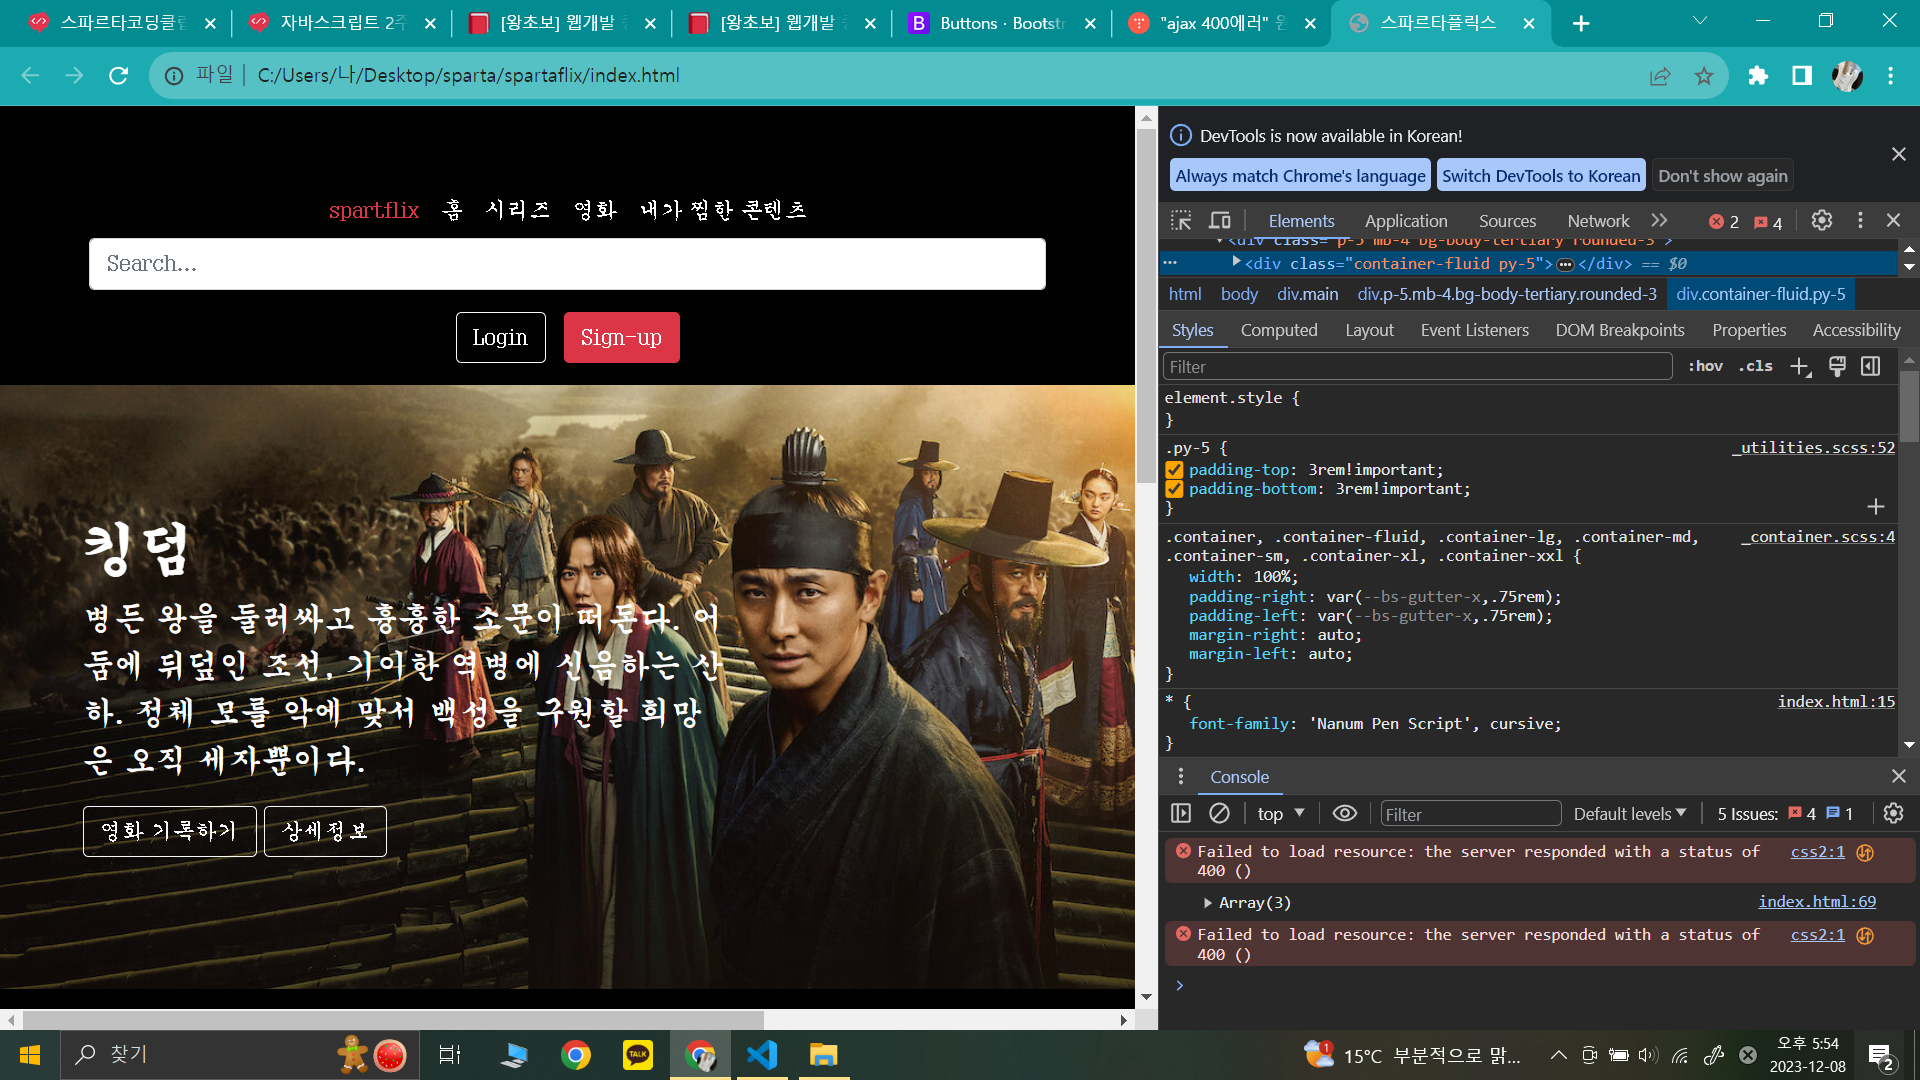
Task: Open the Chrome tab search dropdown
Action: [x=1699, y=21]
